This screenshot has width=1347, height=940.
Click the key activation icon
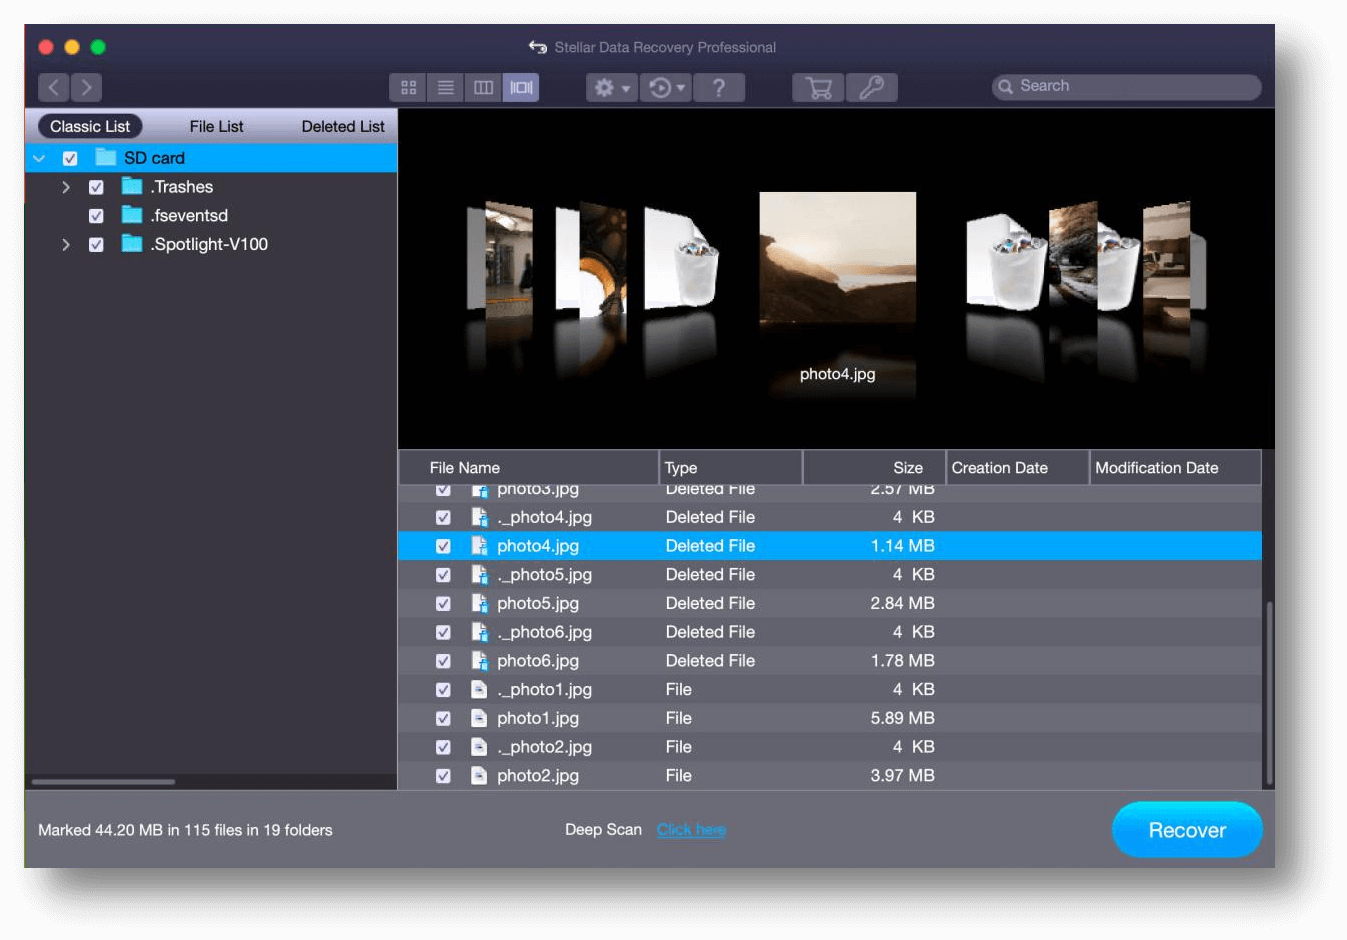pyautogui.click(x=871, y=87)
